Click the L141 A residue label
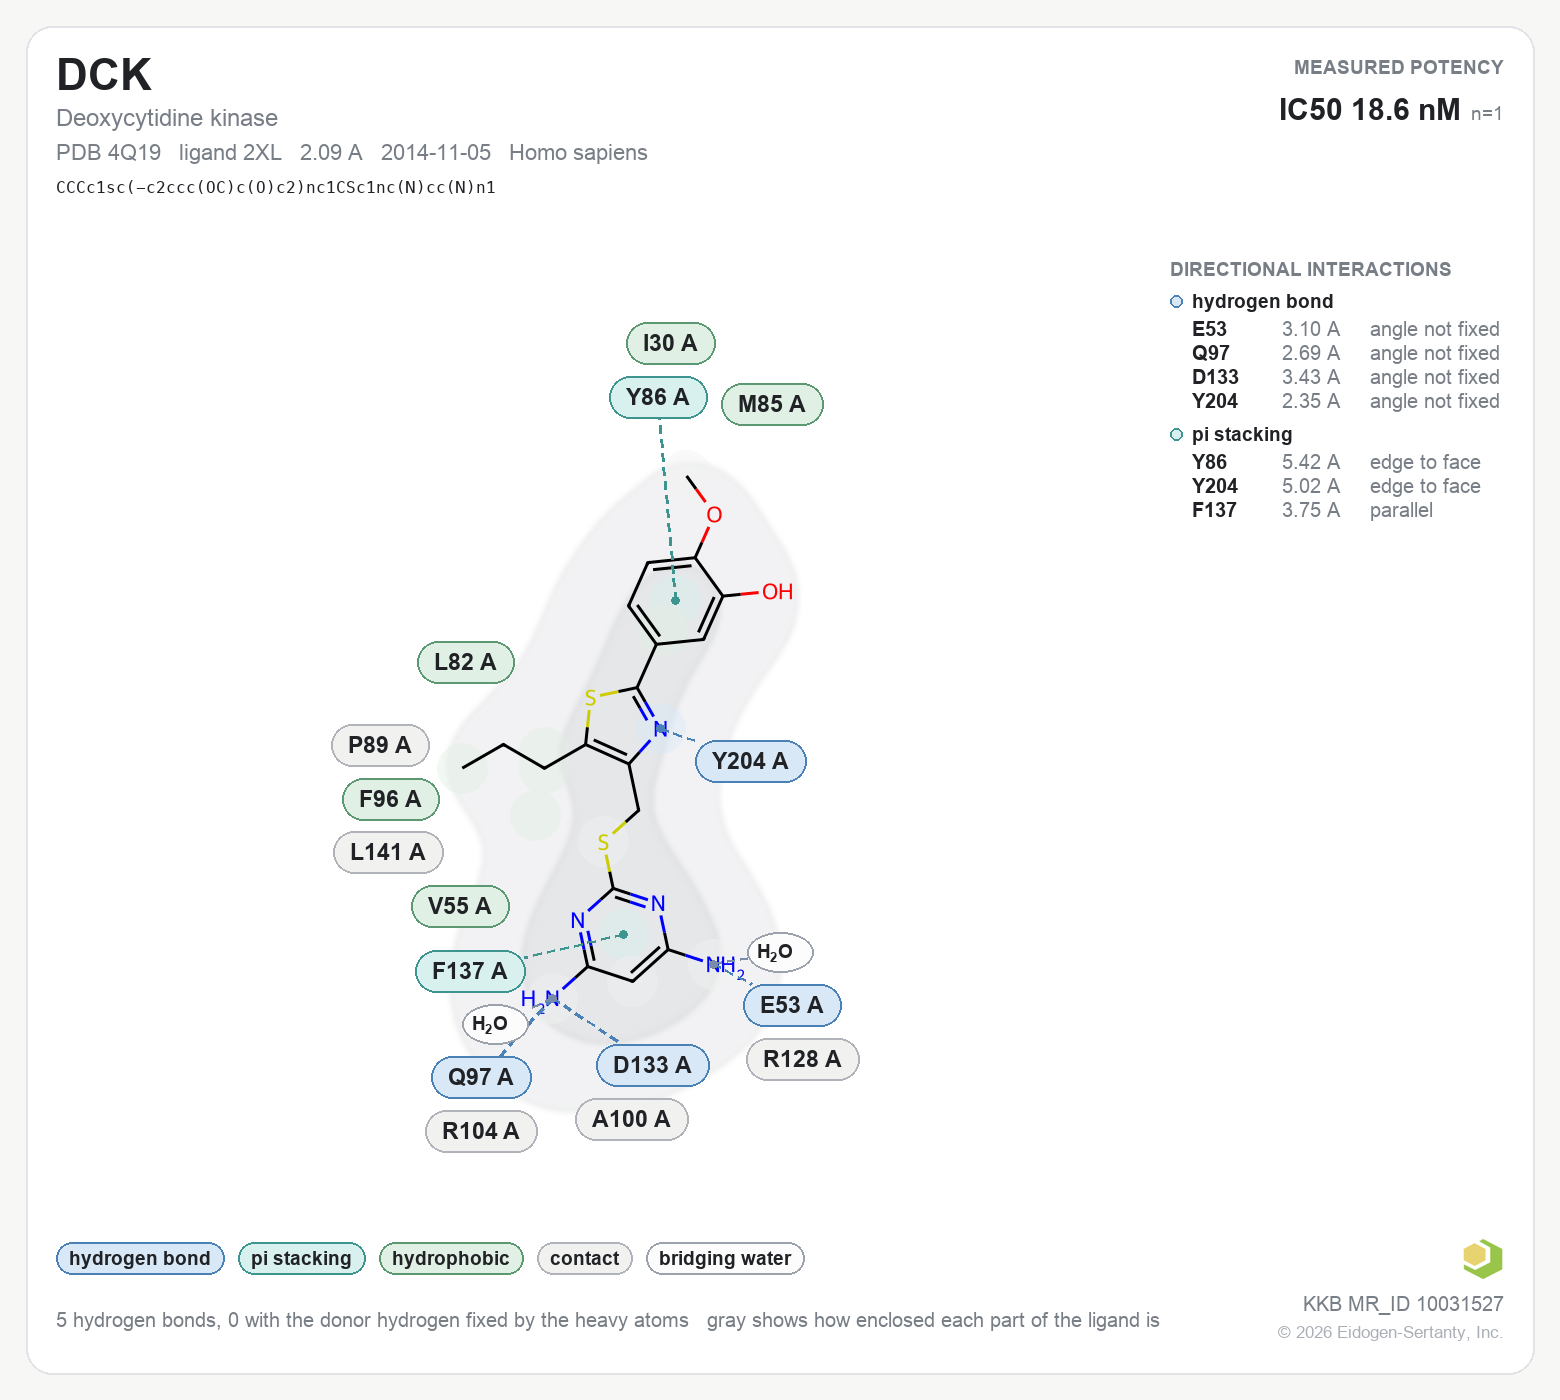Viewport: 1560px width, 1400px height. [388, 852]
